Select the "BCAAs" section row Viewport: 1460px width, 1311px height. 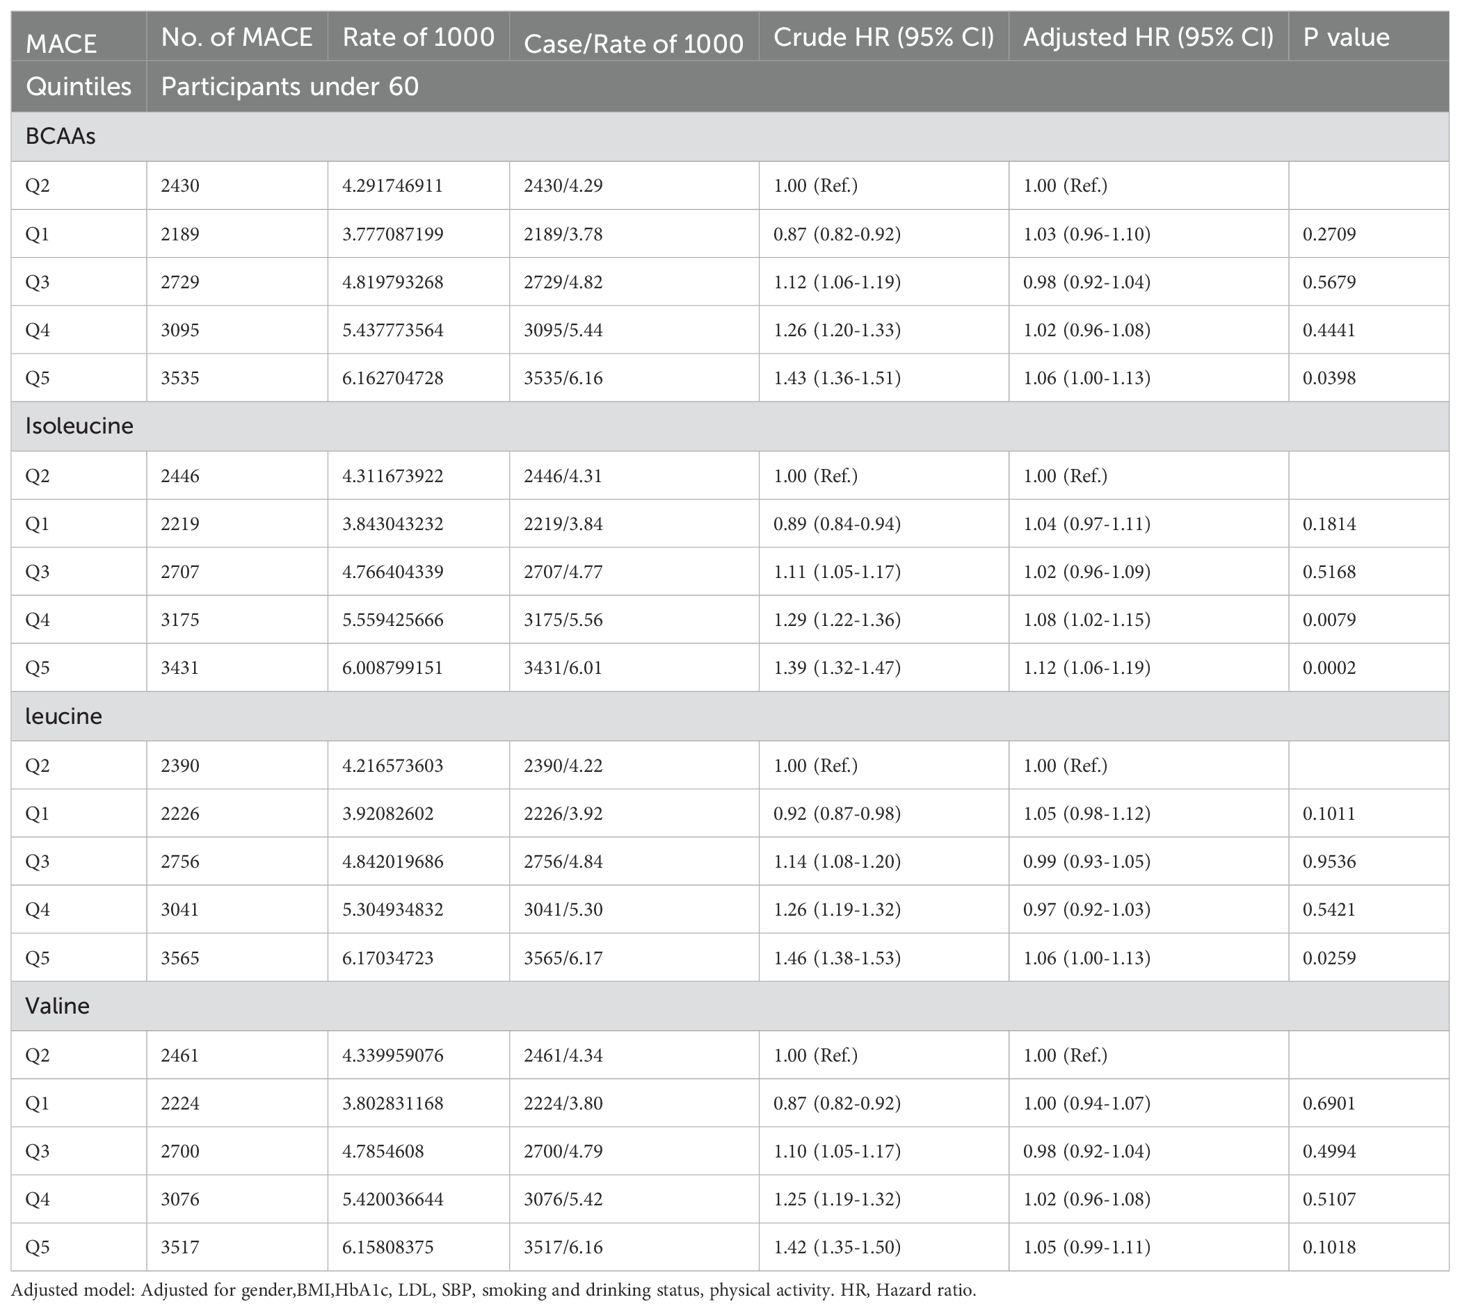point(730,137)
